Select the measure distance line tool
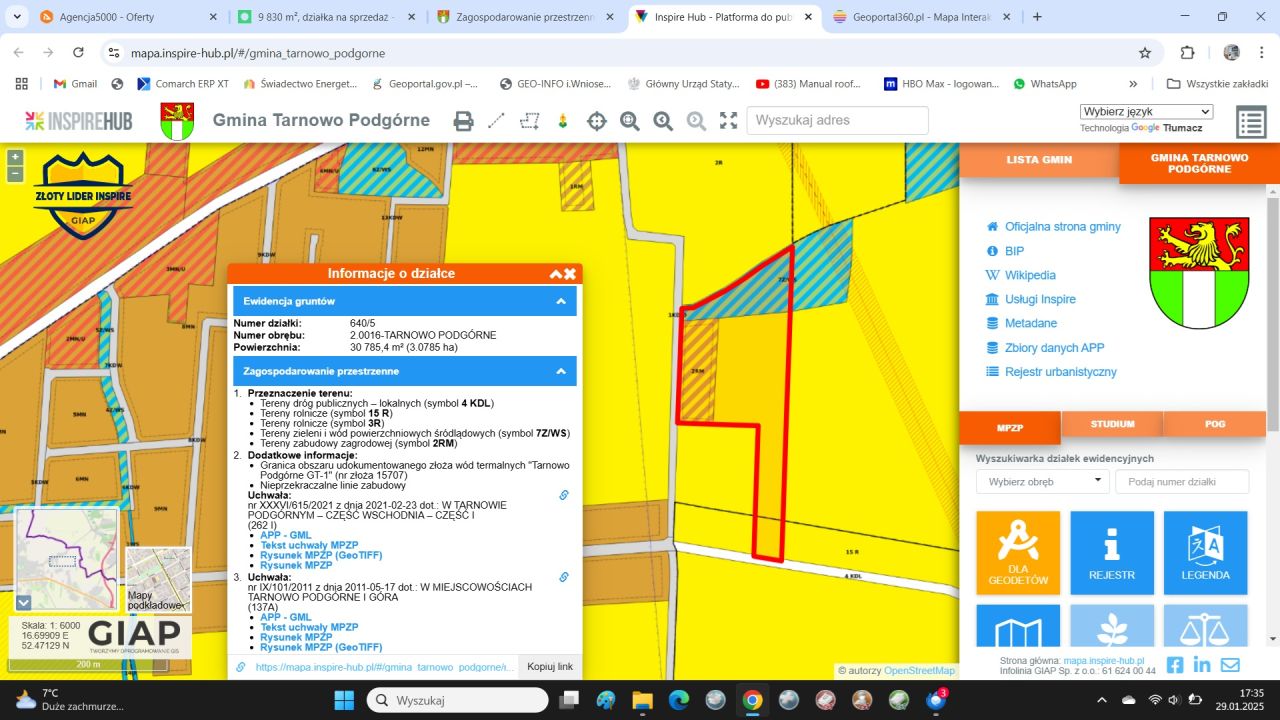The height and width of the screenshot is (720, 1280). point(496,121)
